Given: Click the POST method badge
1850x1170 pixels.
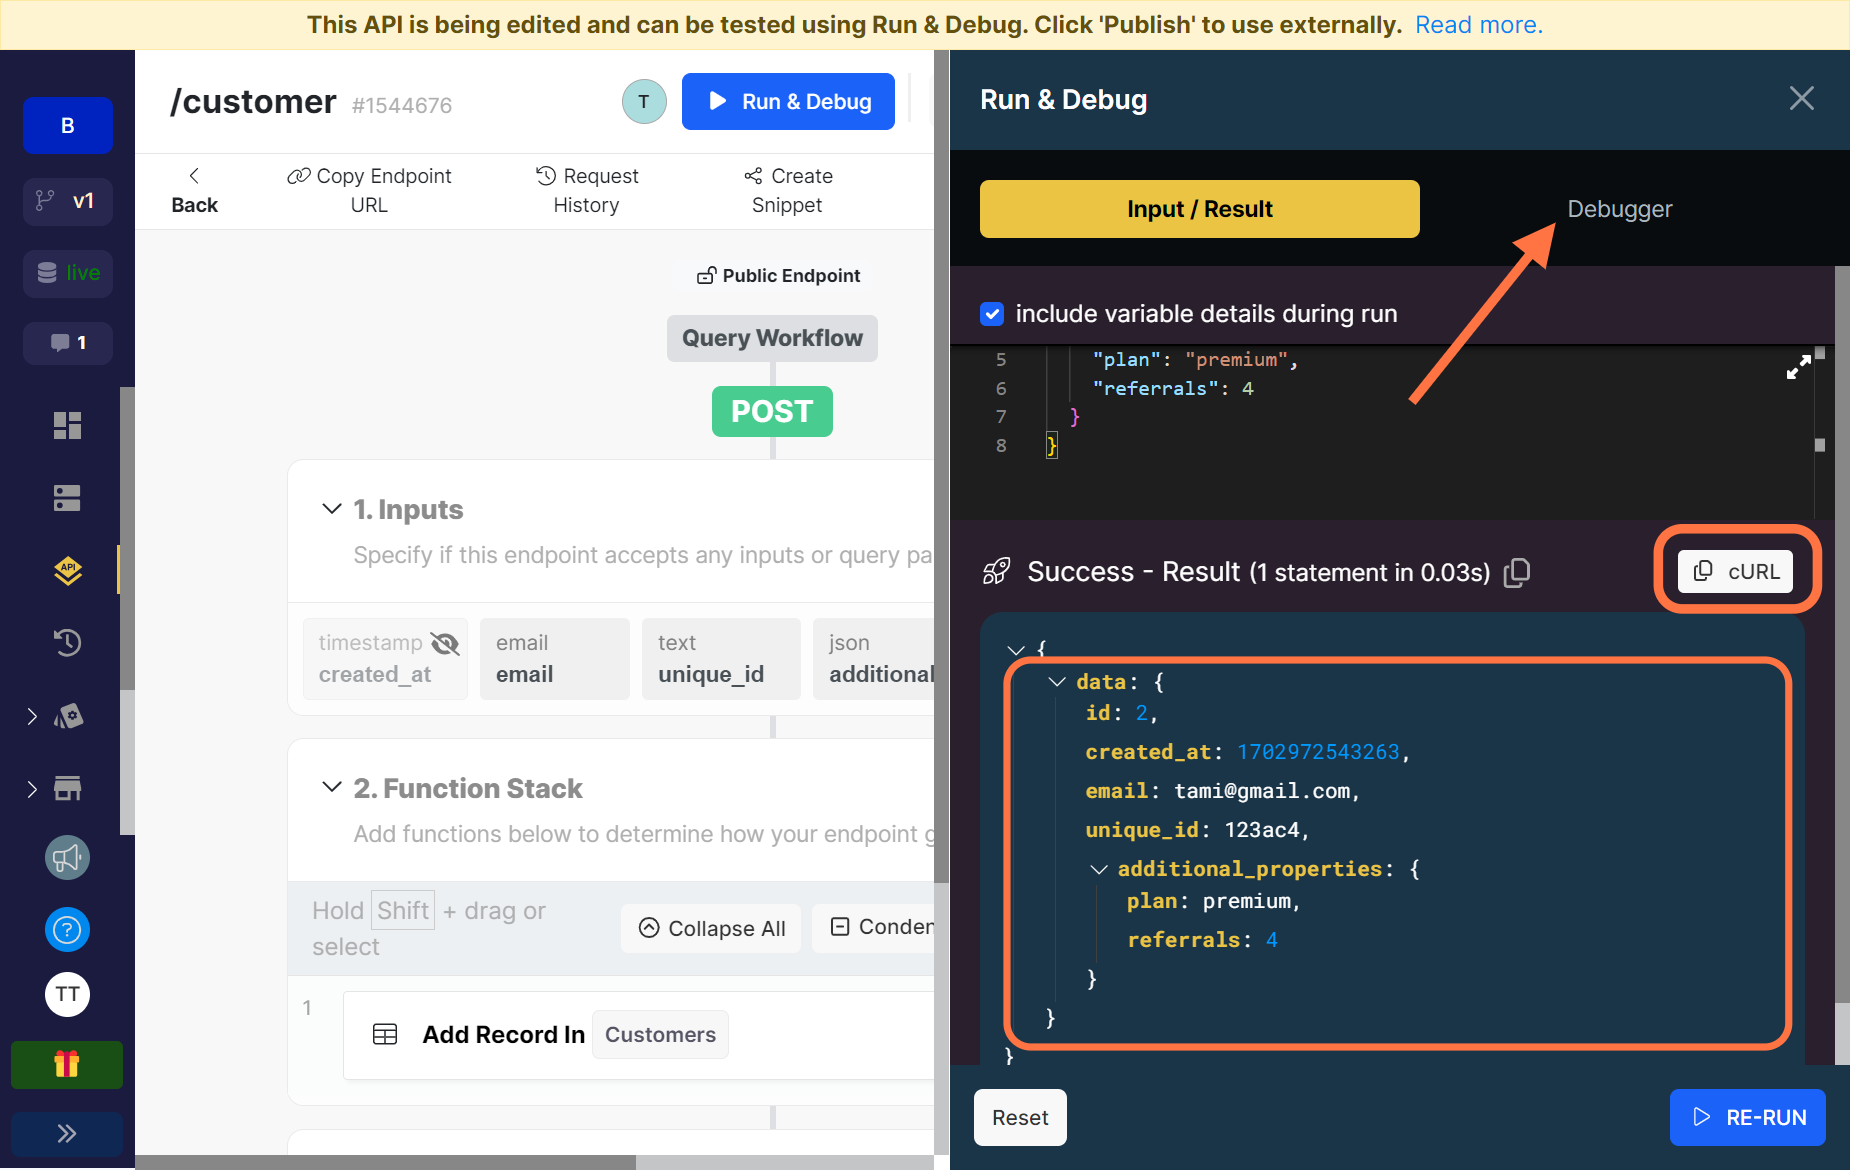Looking at the screenshot, I should coord(772,411).
